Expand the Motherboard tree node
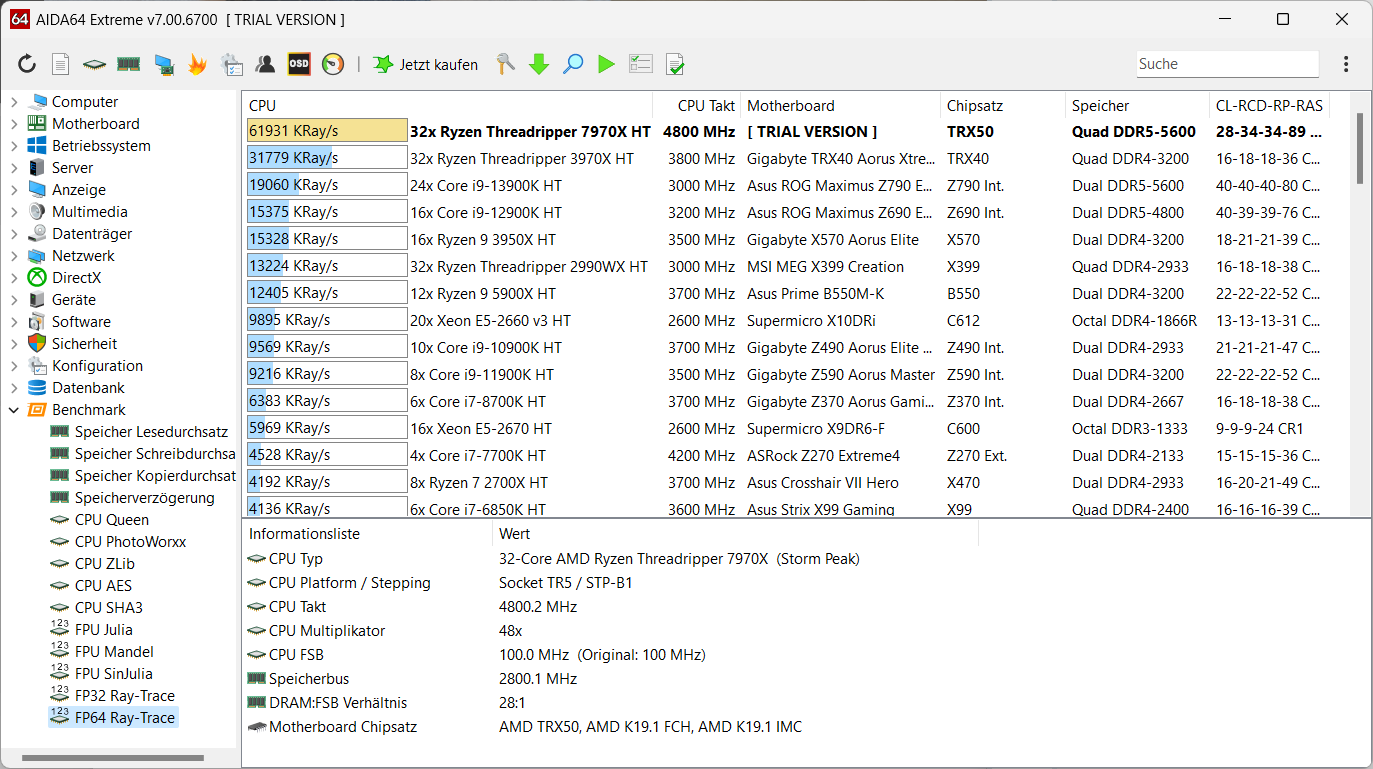Image resolution: width=1373 pixels, height=769 pixels. (x=14, y=124)
